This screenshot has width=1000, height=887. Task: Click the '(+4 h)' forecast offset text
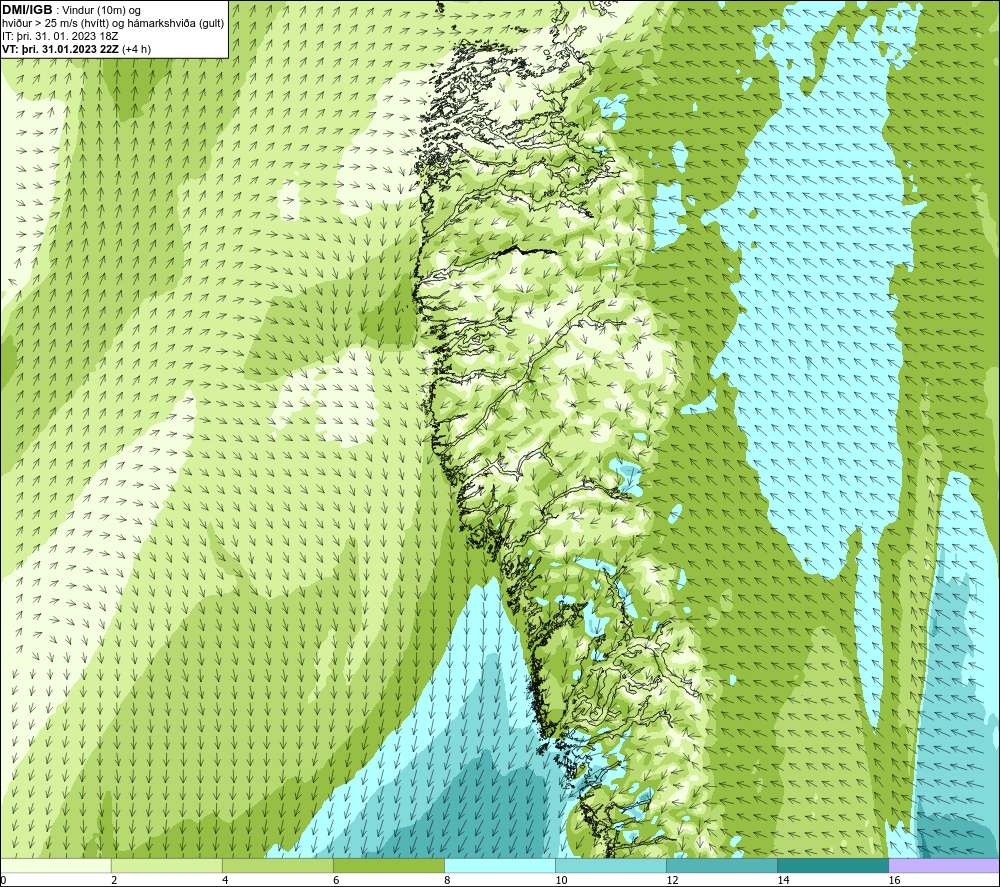[x=135, y=49]
